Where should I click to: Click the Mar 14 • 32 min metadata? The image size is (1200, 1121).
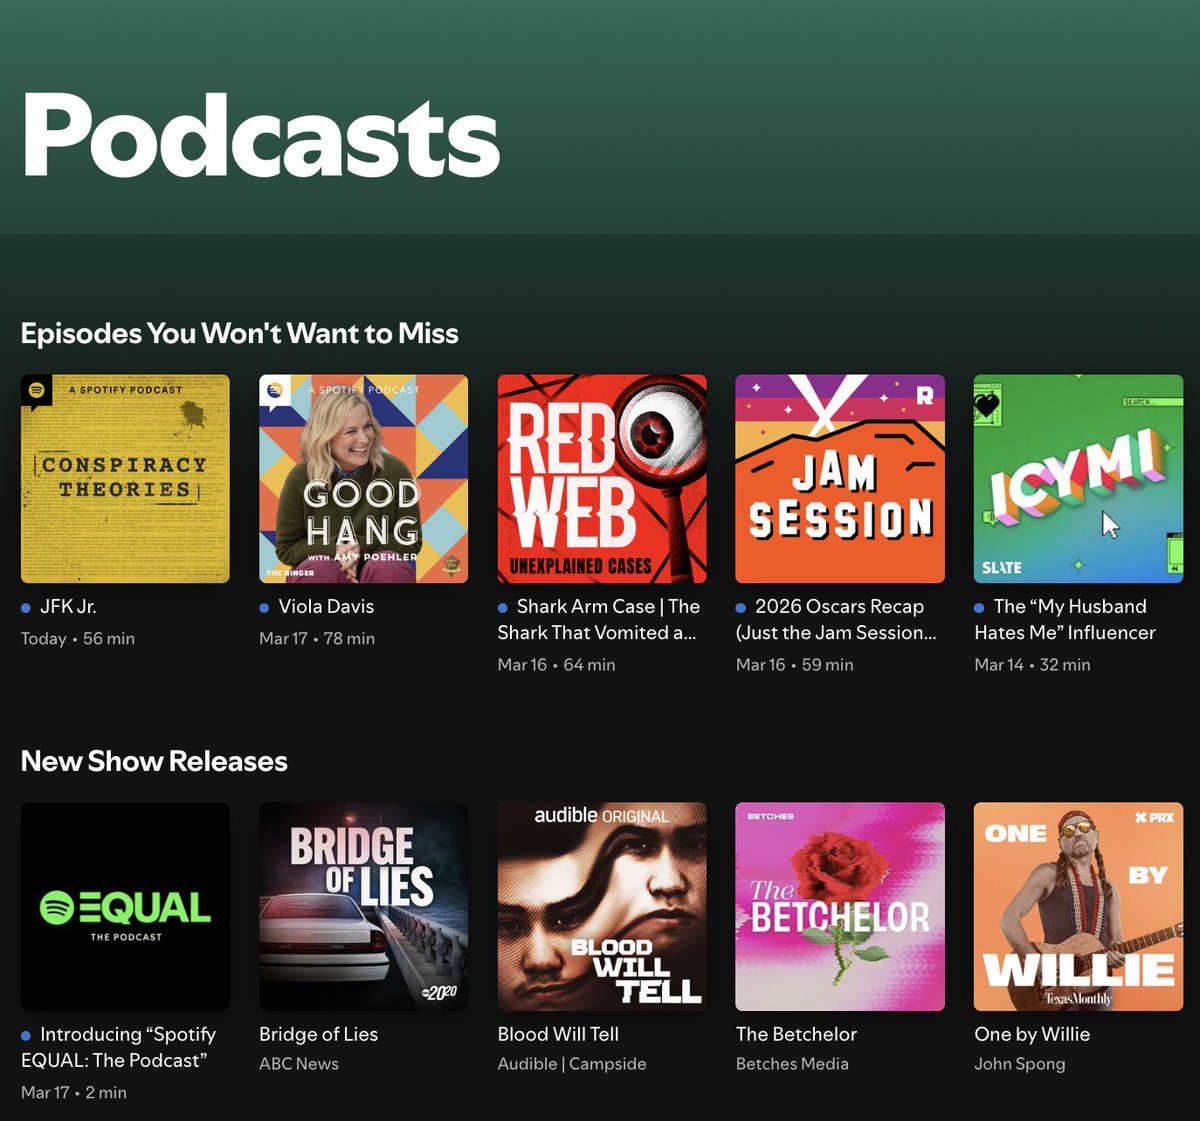[1032, 665]
